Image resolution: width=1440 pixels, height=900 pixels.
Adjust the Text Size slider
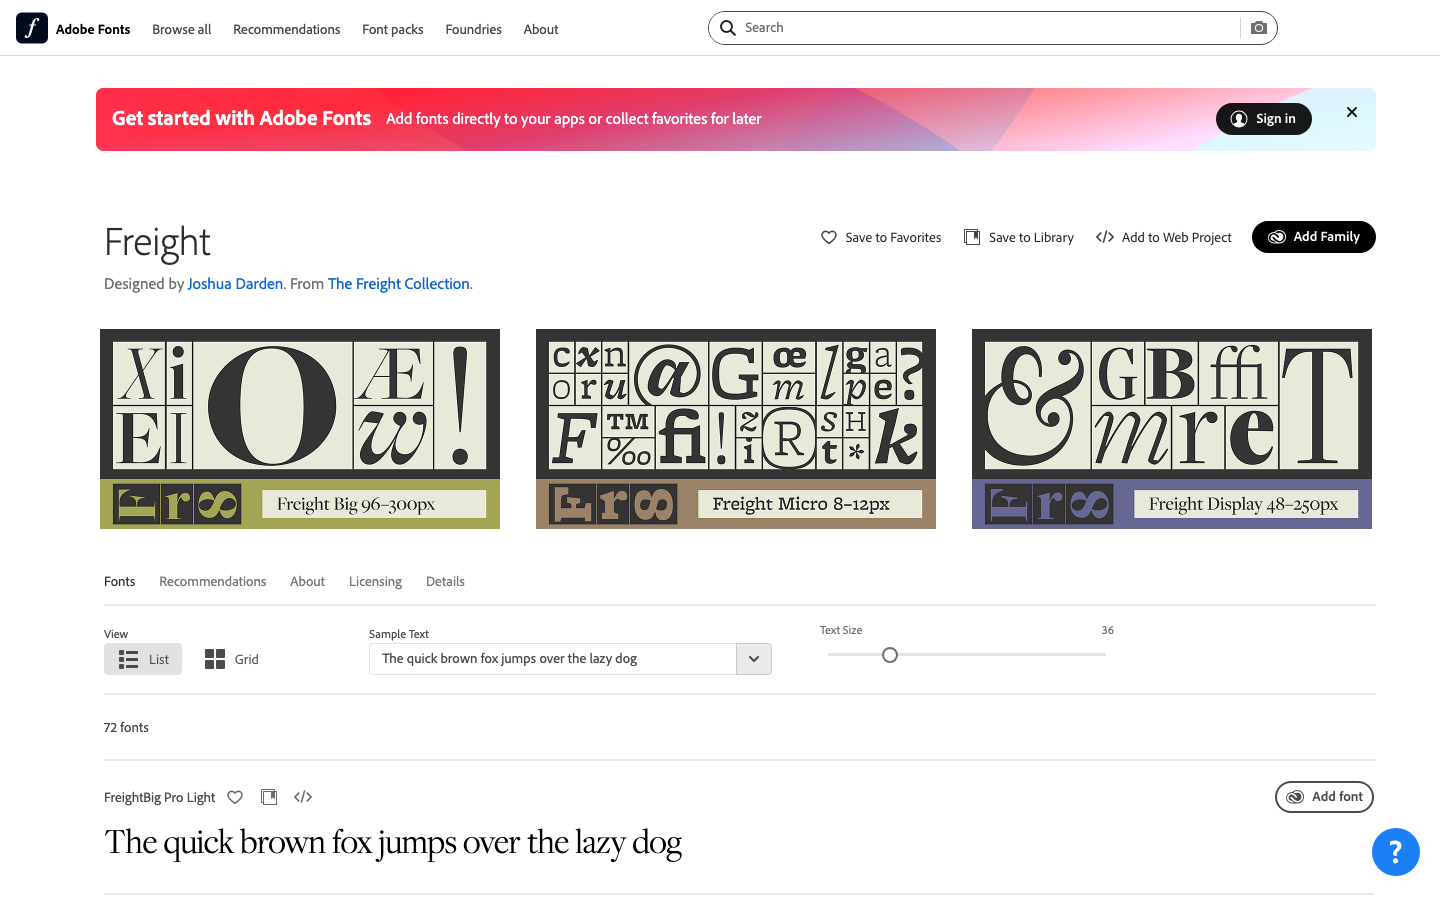click(890, 655)
